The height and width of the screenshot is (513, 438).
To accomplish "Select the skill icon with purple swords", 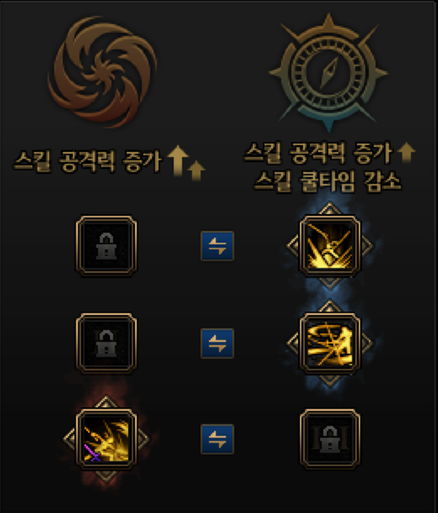I will pyautogui.click(x=106, y=439).
